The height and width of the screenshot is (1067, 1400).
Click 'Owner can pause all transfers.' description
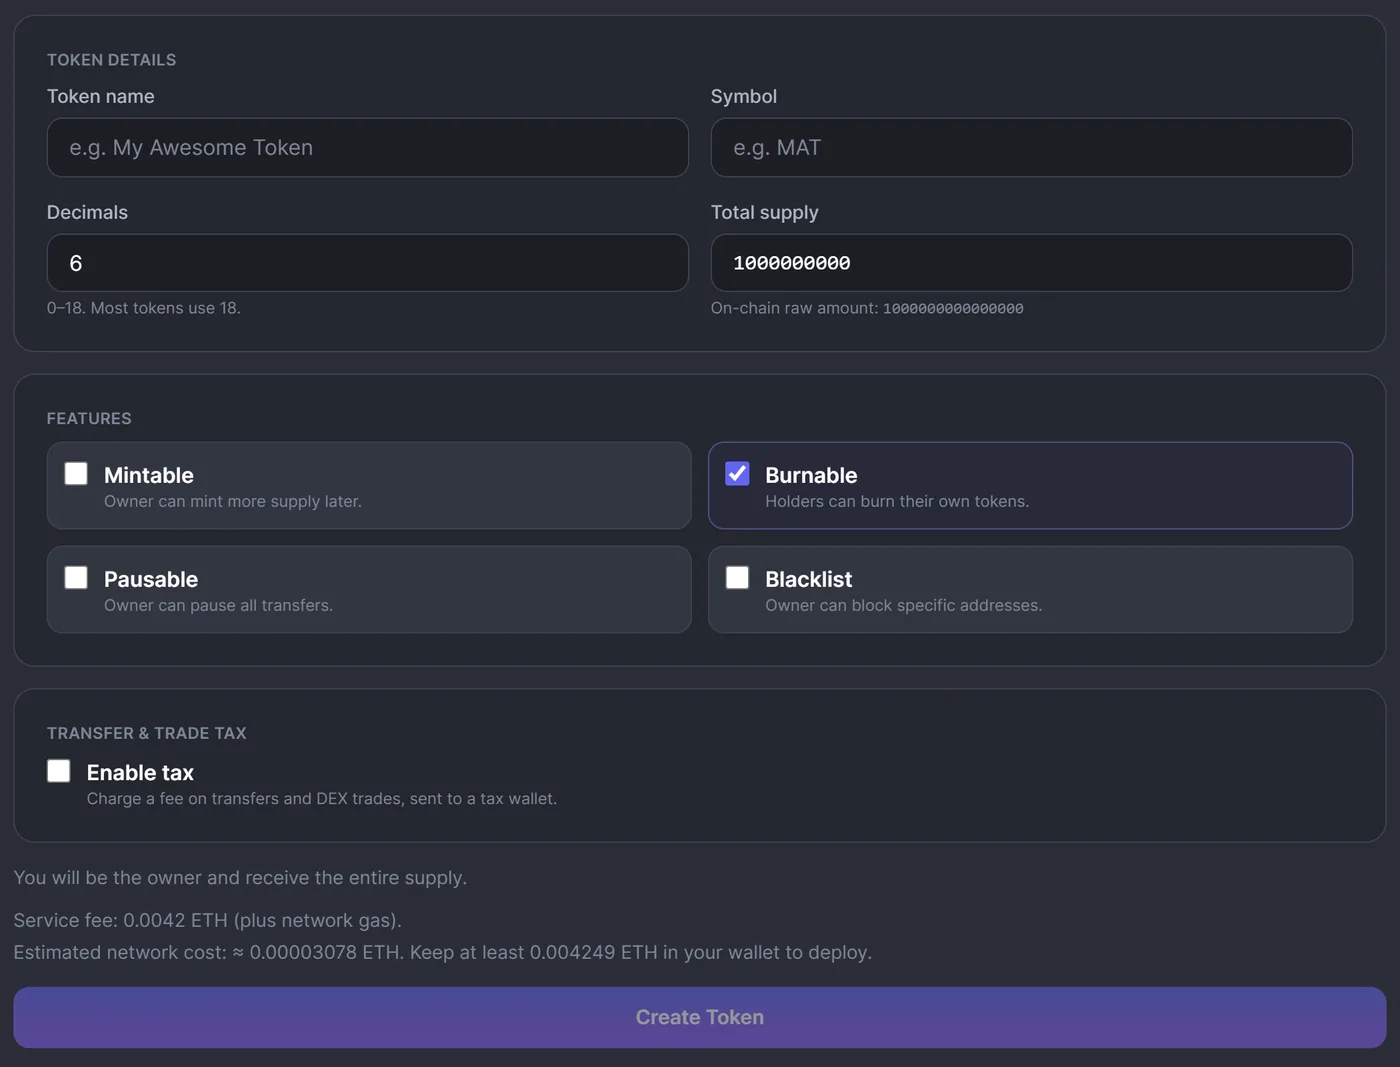218,605
